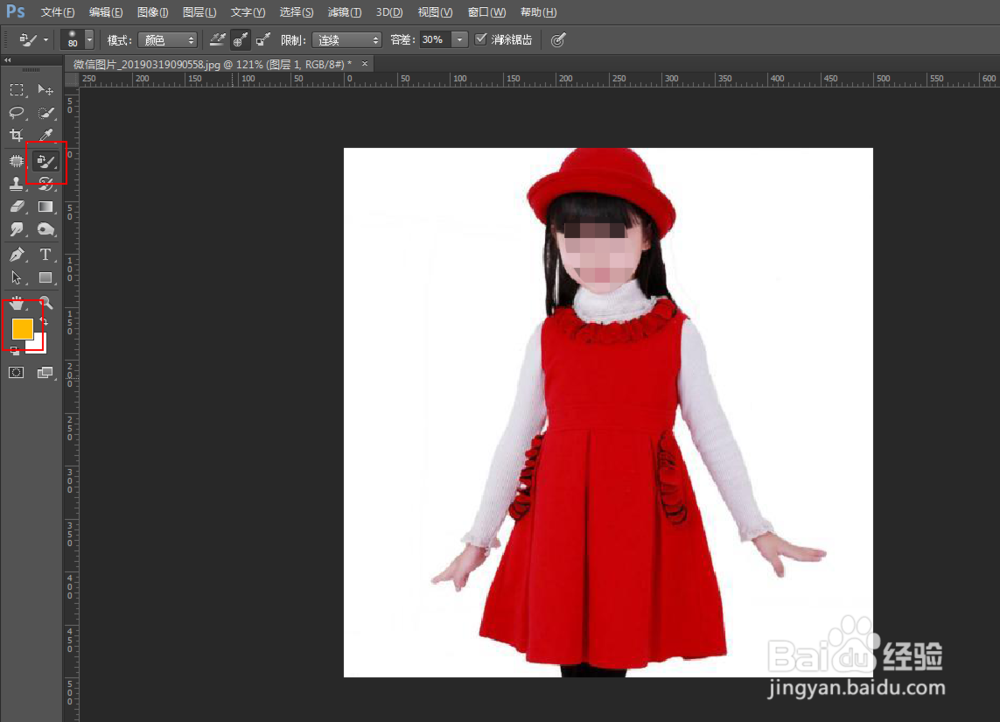The height and width of the screenshot is (722, 1000).
Task: Click the orange foreground color swatch
Action: [x=22, y=329]
